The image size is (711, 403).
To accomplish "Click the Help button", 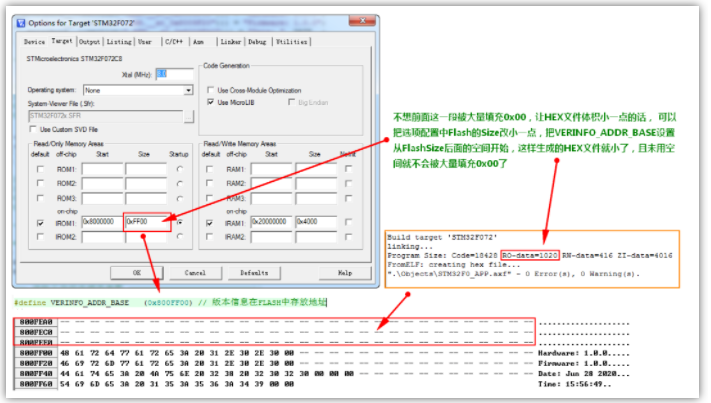I will [345, 273].
